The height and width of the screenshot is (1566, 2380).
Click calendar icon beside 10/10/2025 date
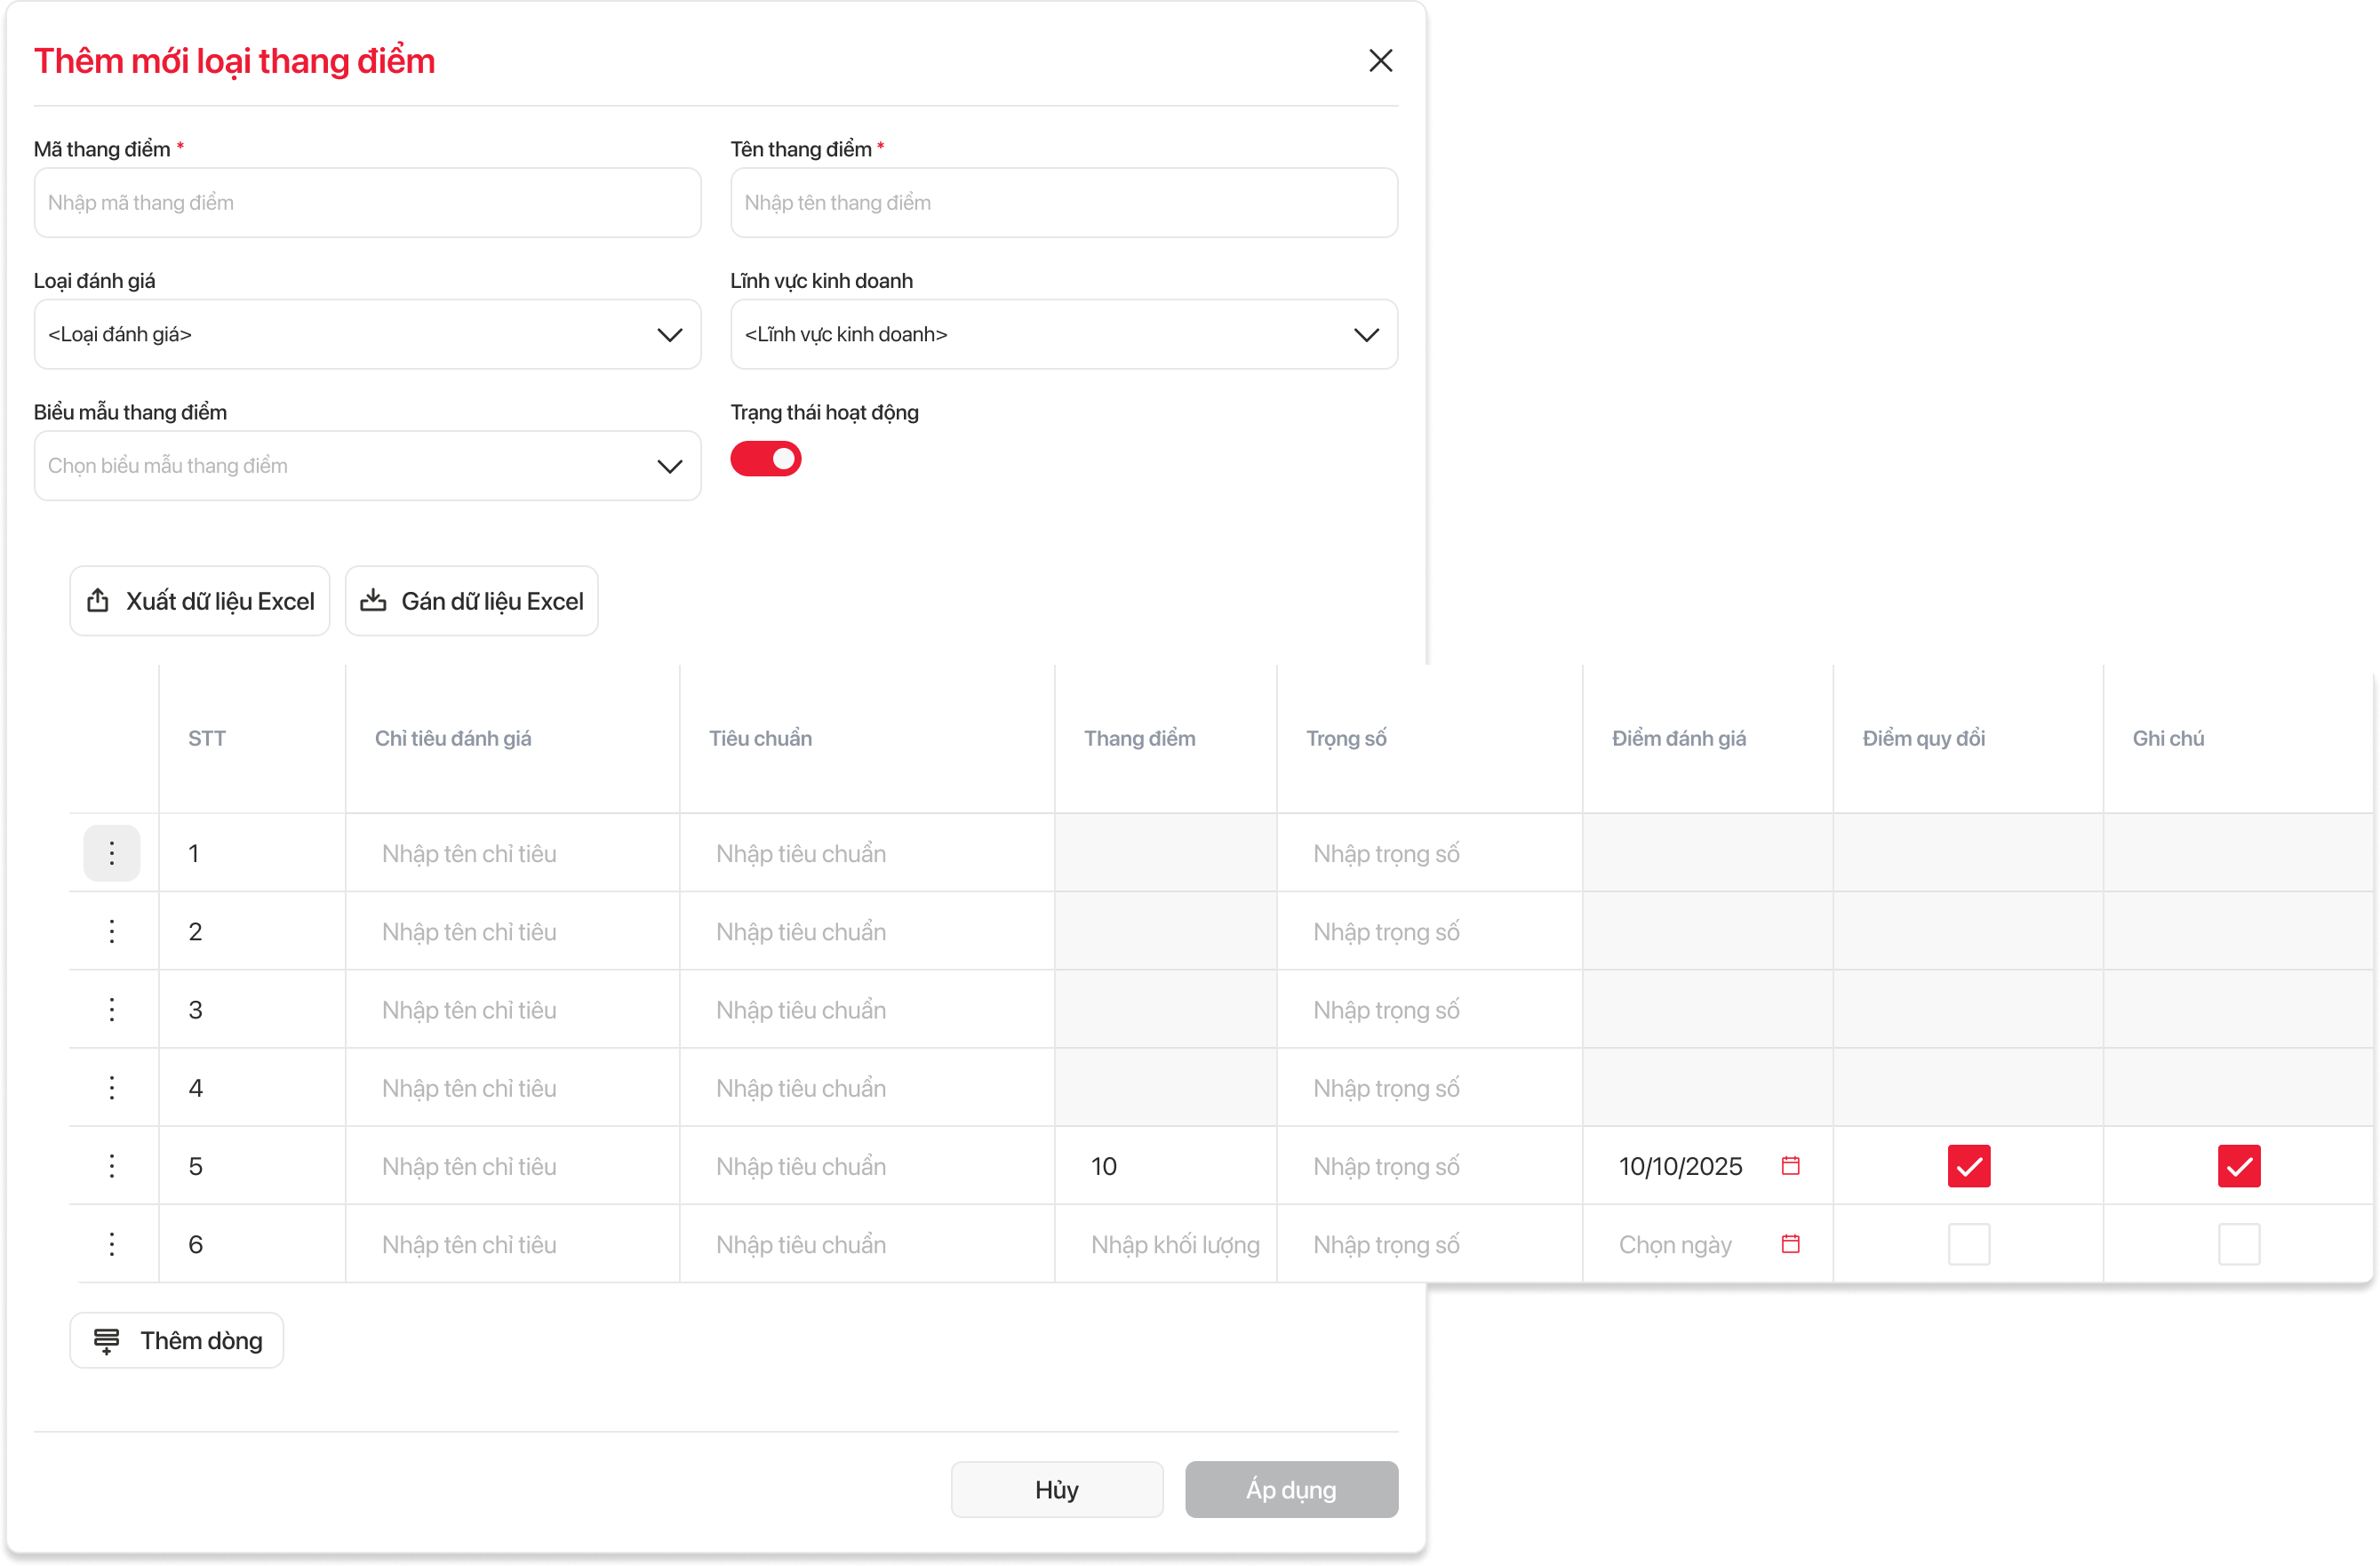click(1790, 1166)
